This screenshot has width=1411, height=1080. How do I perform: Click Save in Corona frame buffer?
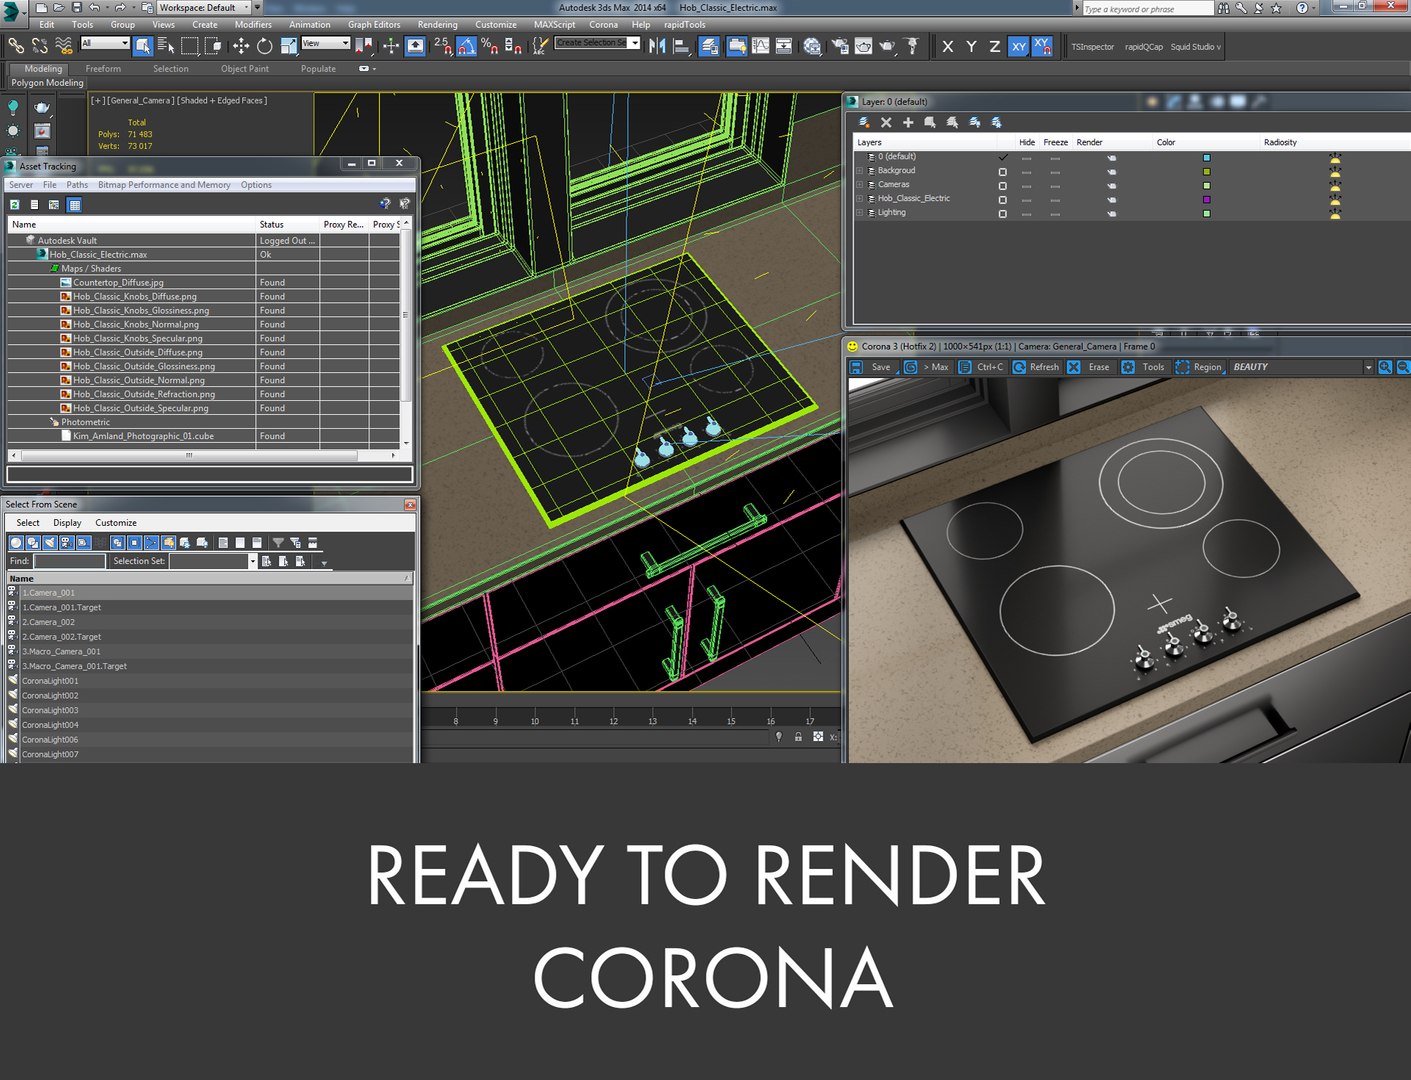[871, 367]
